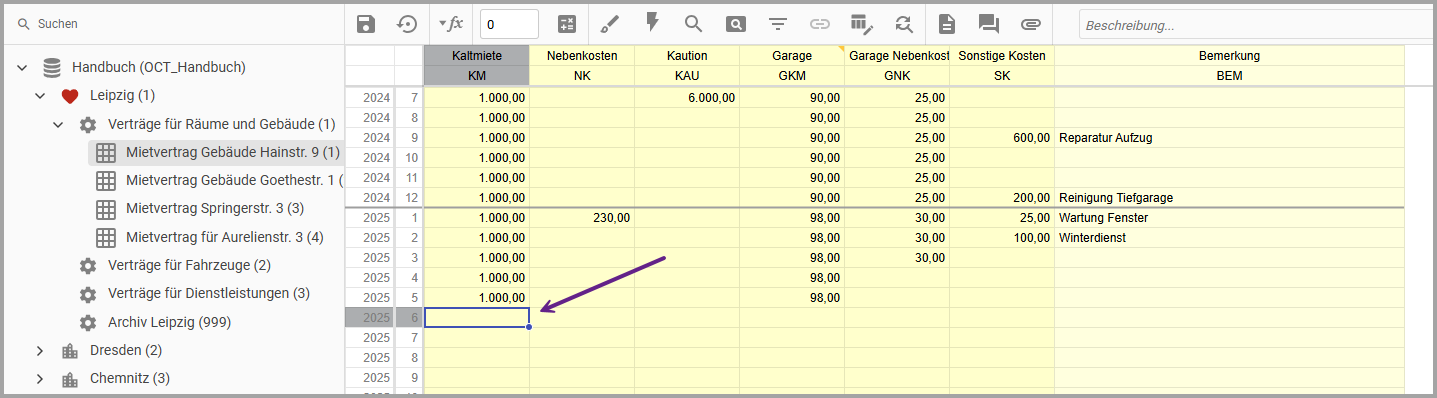Click the Kaltmiete column header
The height and width of the screenshot is (398, 1437).
[476, 56]
